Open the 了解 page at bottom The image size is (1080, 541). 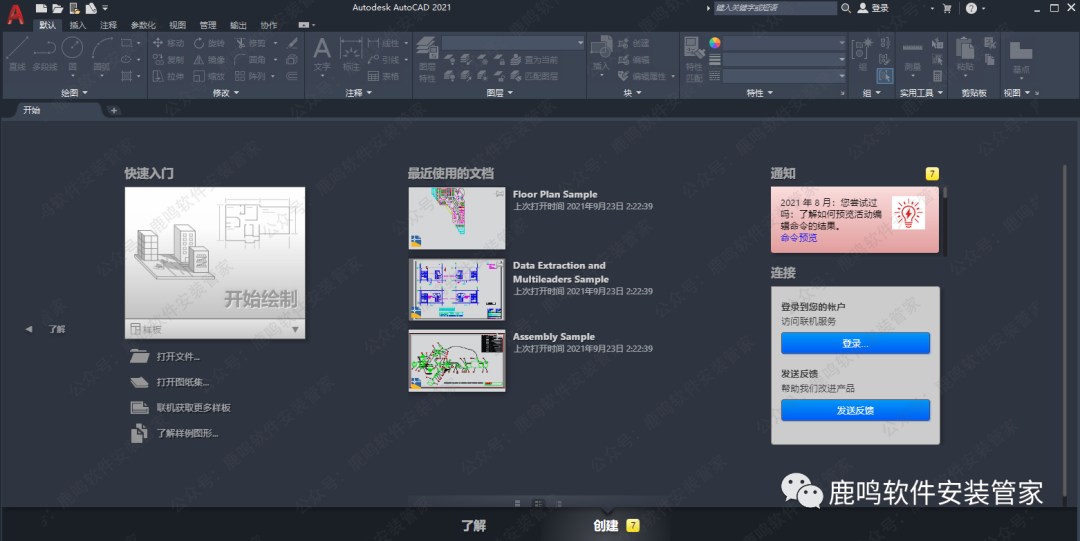[473, 525]
